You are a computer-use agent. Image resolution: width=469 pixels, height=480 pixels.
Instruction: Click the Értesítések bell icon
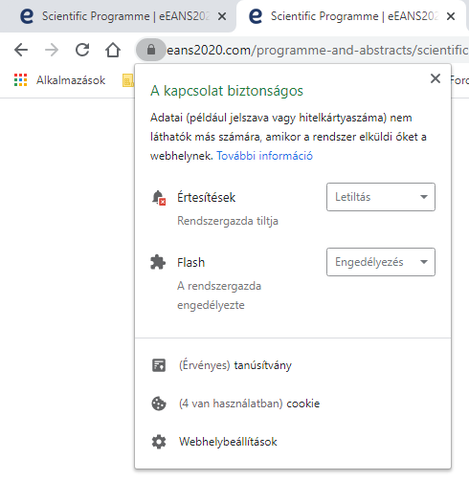pyautogui.click(x=159, y=198)
